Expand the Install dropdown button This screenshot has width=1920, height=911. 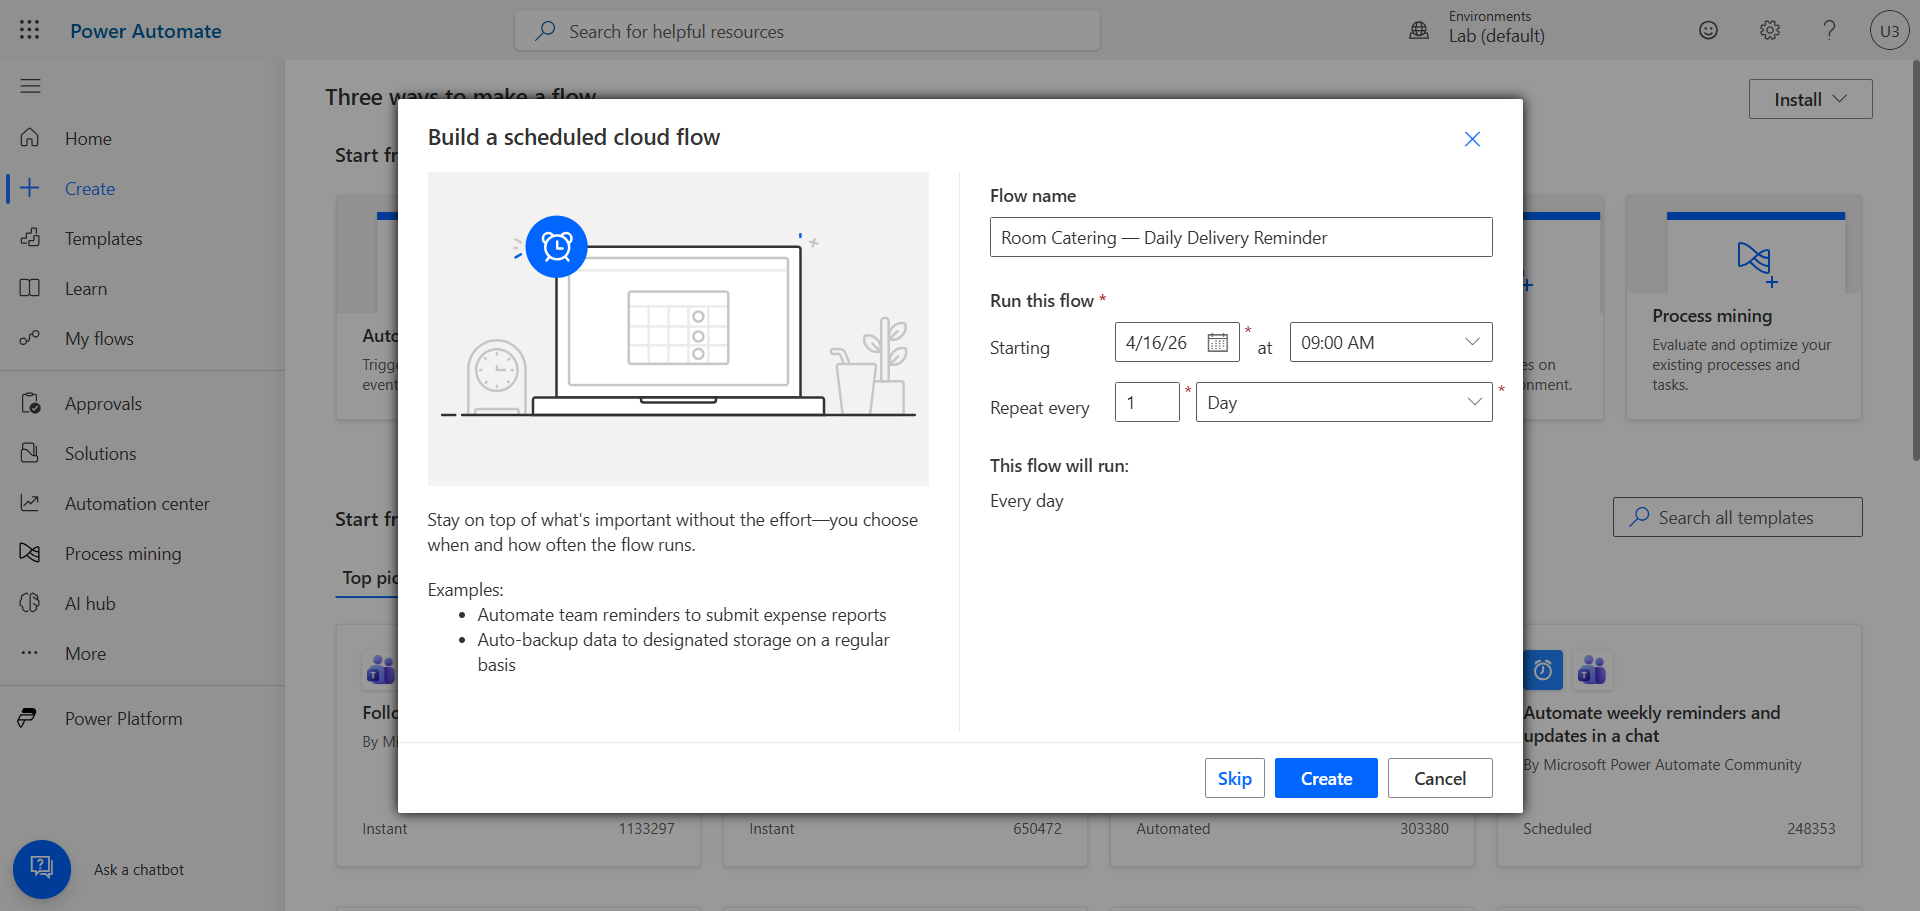pos(1810,99)
